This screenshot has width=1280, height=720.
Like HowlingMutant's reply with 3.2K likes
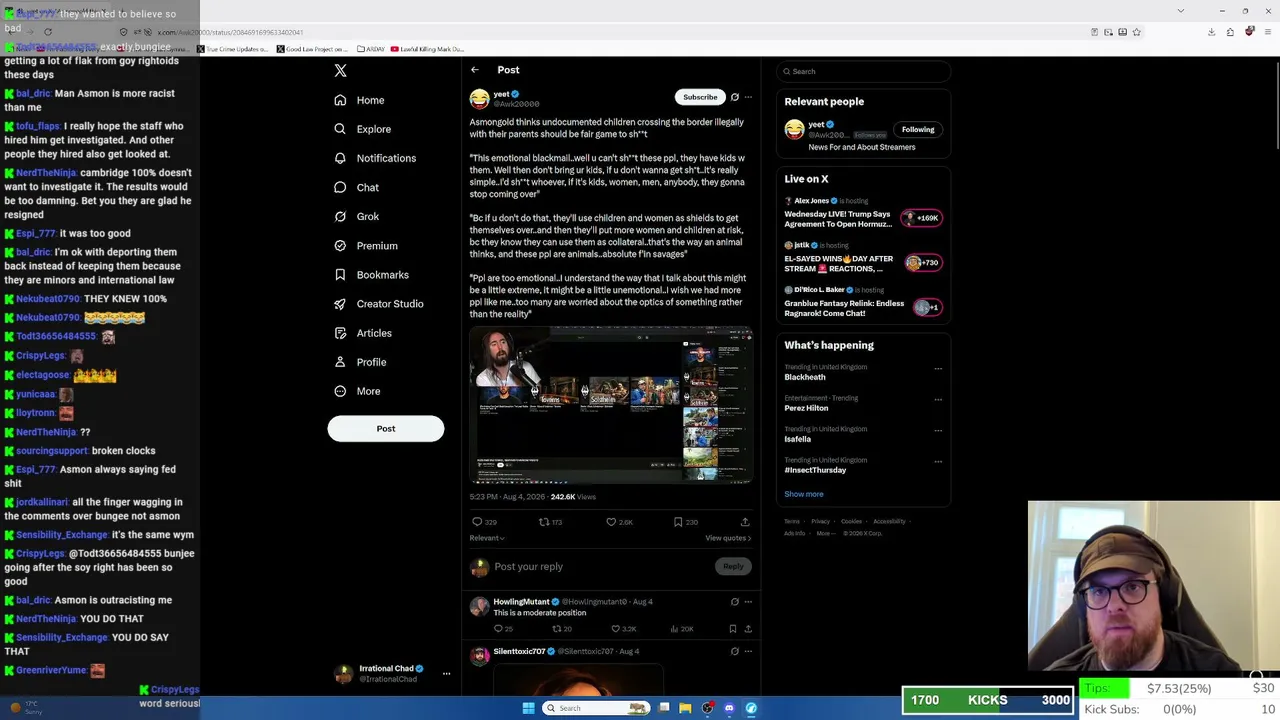pyautogui.click(x=623, y=629)
